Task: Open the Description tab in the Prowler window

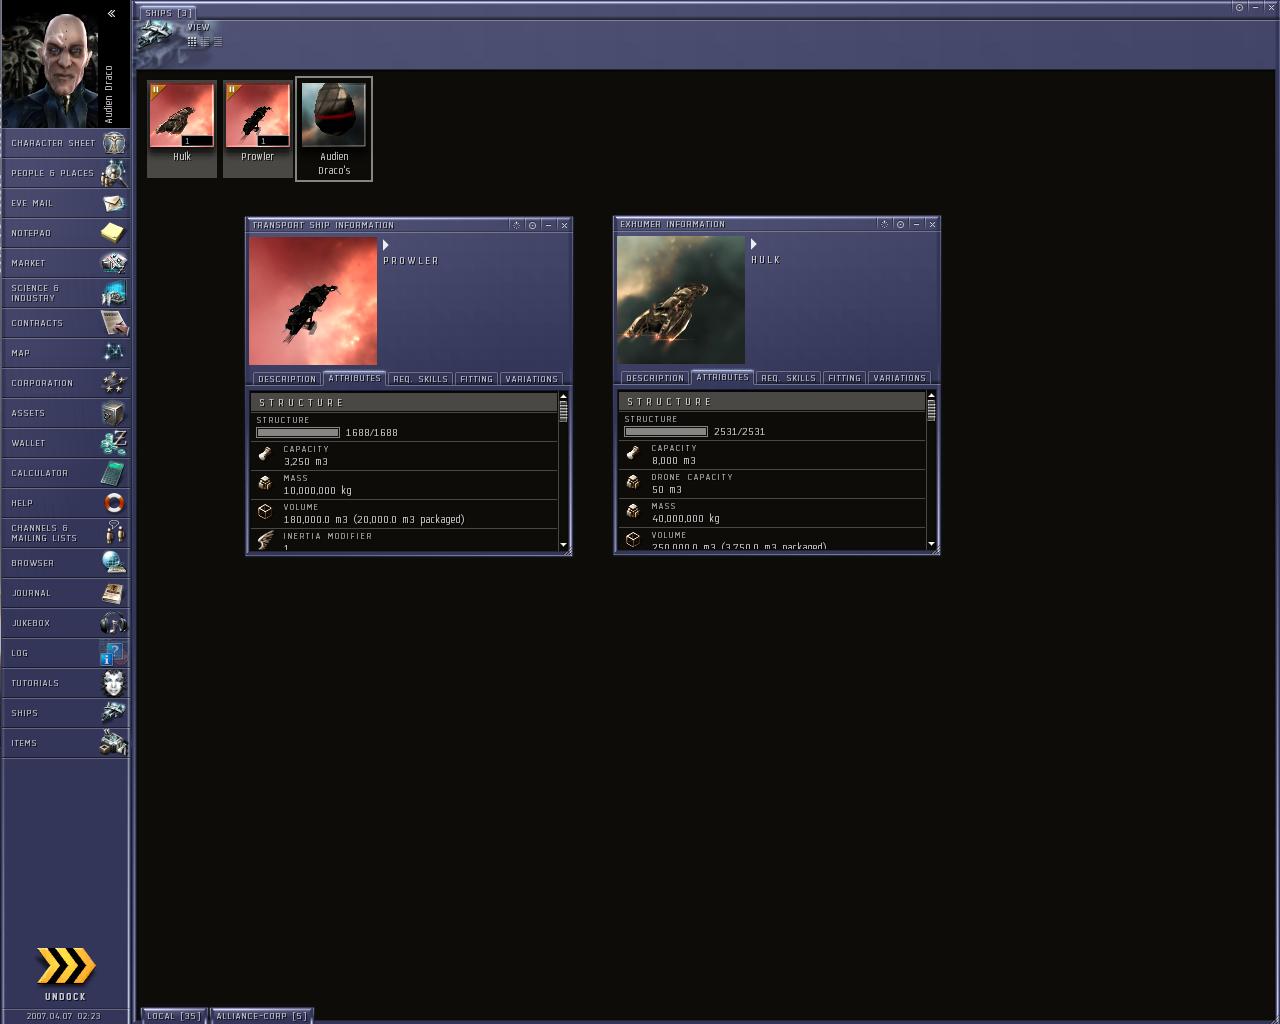Action: pyautogui.click(x=287, y=379)
